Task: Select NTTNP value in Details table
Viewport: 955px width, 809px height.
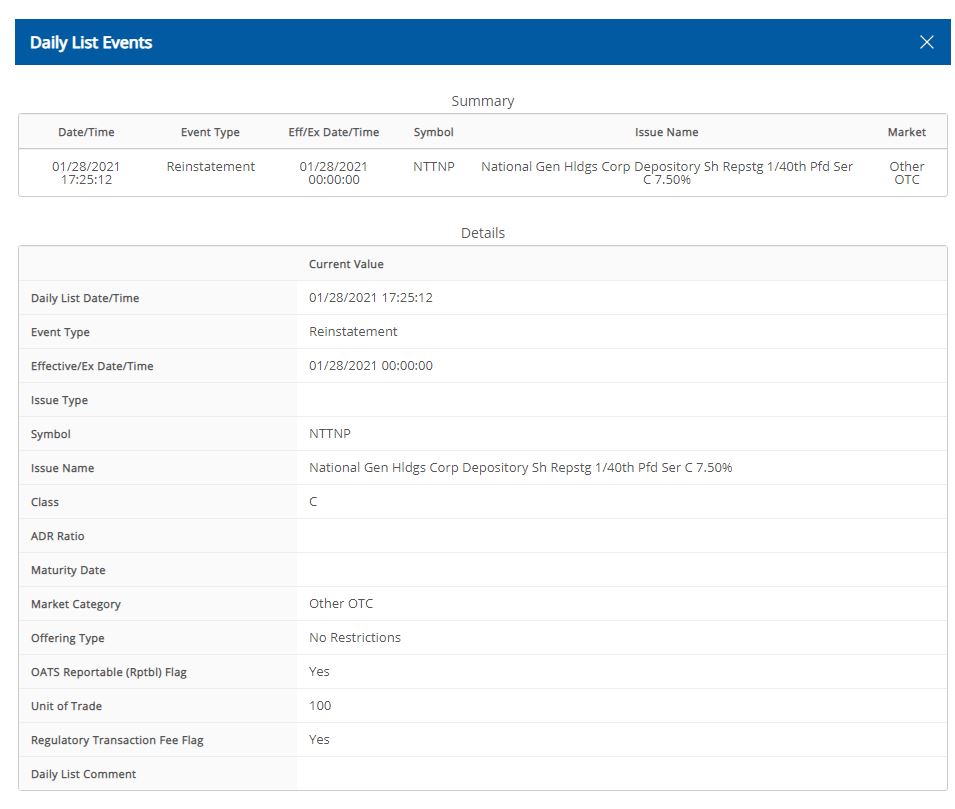Action: pos(329,434)
